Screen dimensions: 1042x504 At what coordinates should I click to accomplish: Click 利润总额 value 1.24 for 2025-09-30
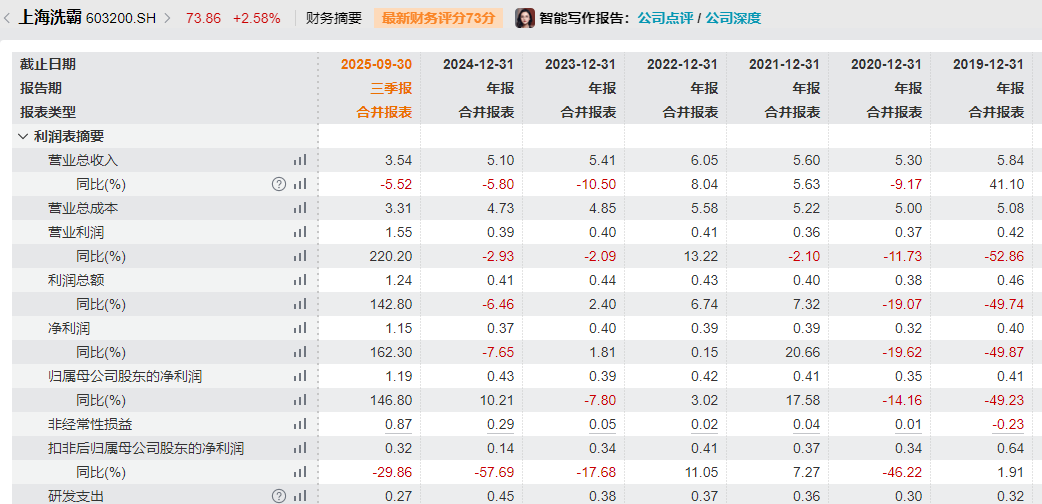point(399,281)
